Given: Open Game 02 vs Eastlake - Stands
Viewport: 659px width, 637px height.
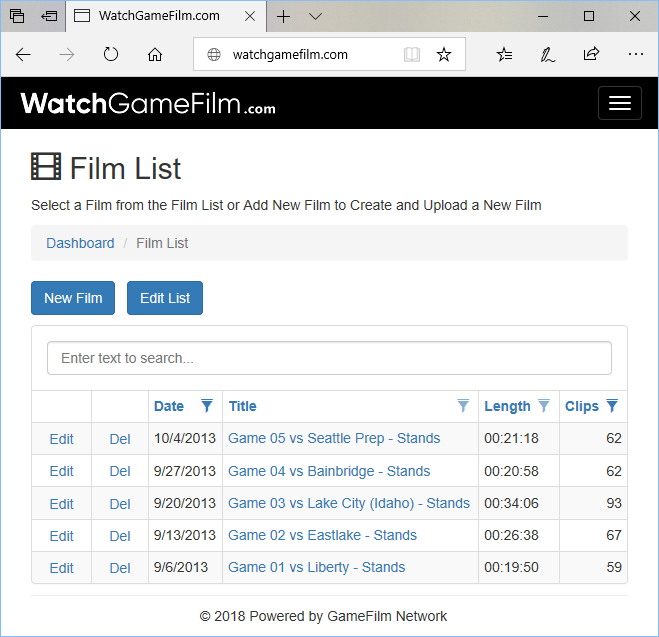Looking at the screenshot, I should [x=322, y=535].
